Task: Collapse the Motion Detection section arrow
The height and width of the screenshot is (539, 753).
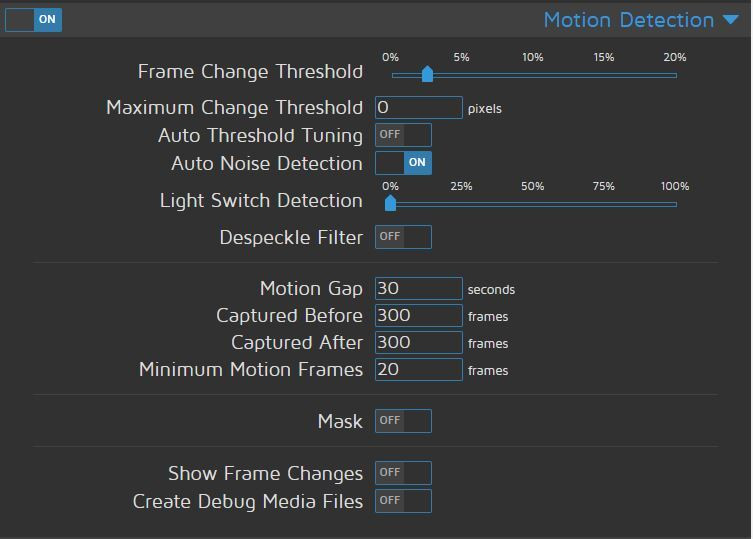Action: 730,20
